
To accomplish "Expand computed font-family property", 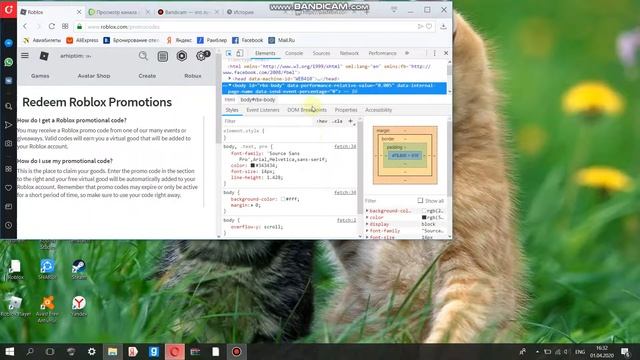I will tap(367, 231).
